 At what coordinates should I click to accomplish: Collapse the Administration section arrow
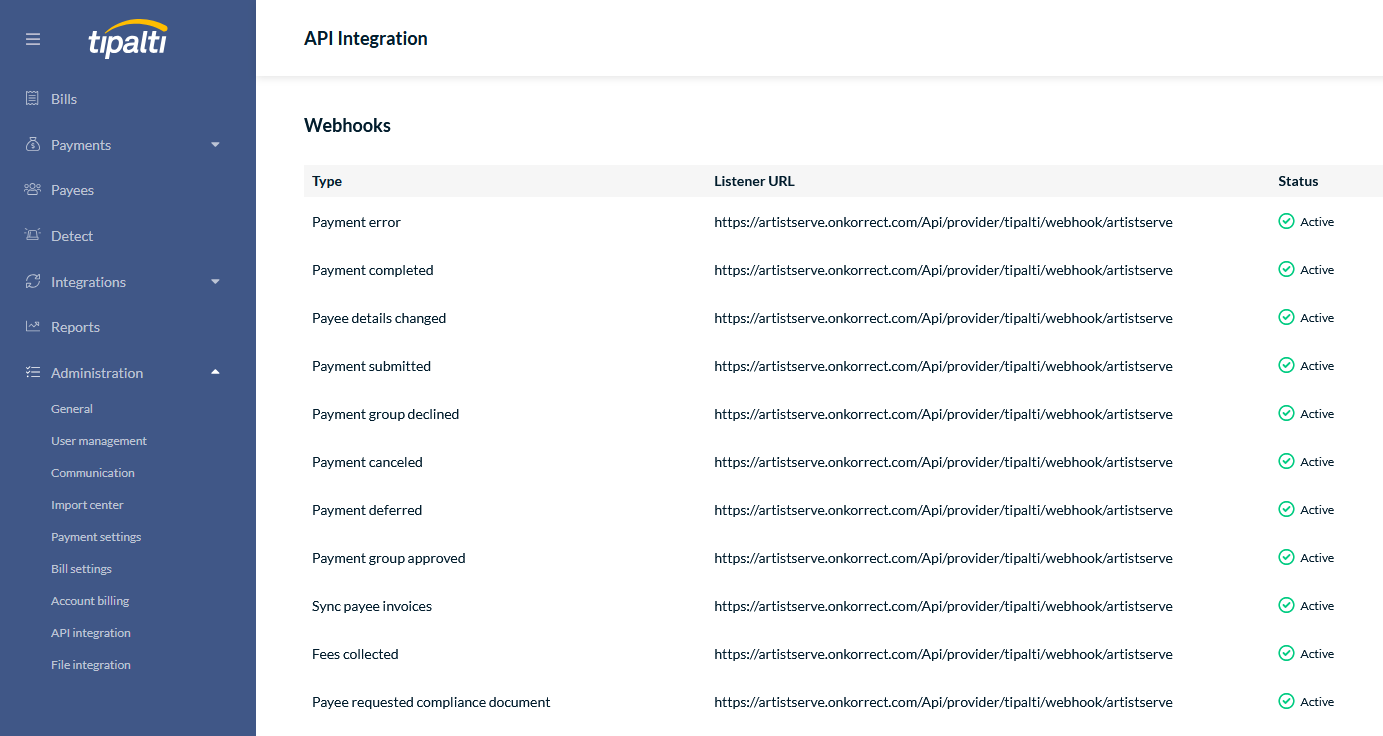[215, 373]
